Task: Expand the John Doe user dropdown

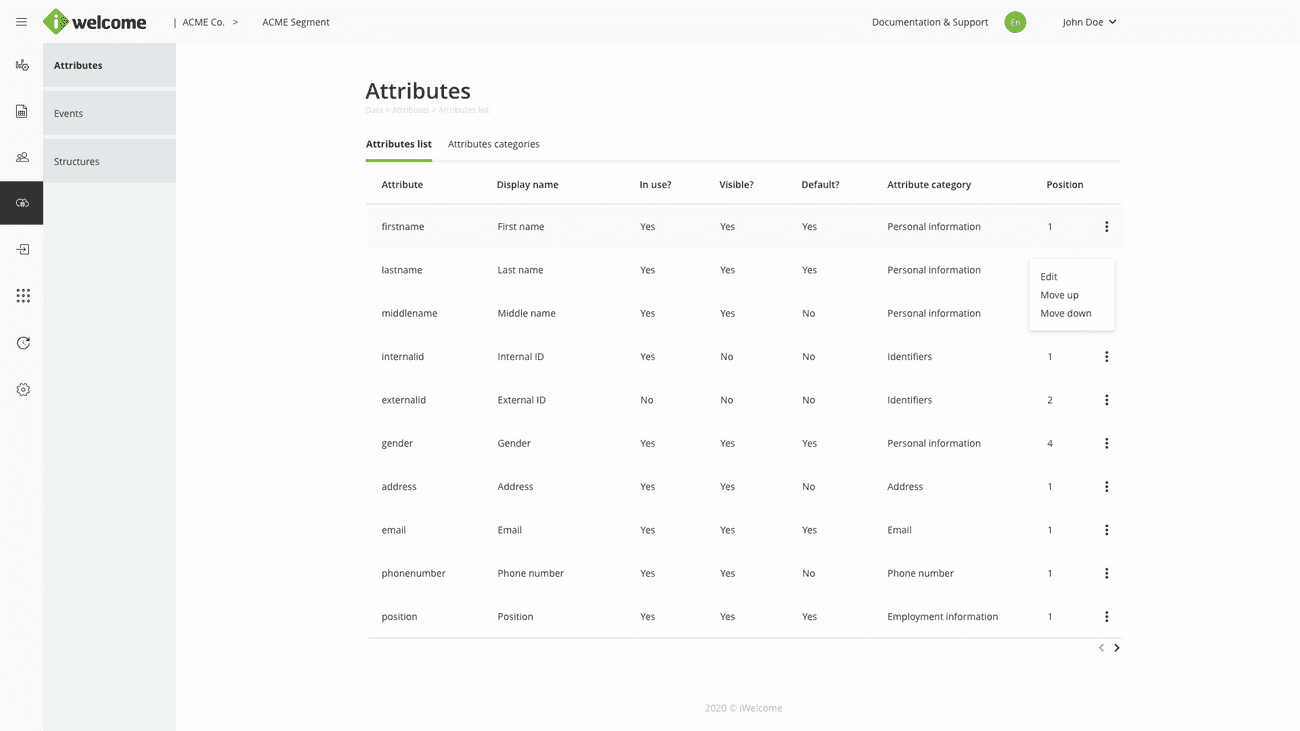Action: [1089, 22]
